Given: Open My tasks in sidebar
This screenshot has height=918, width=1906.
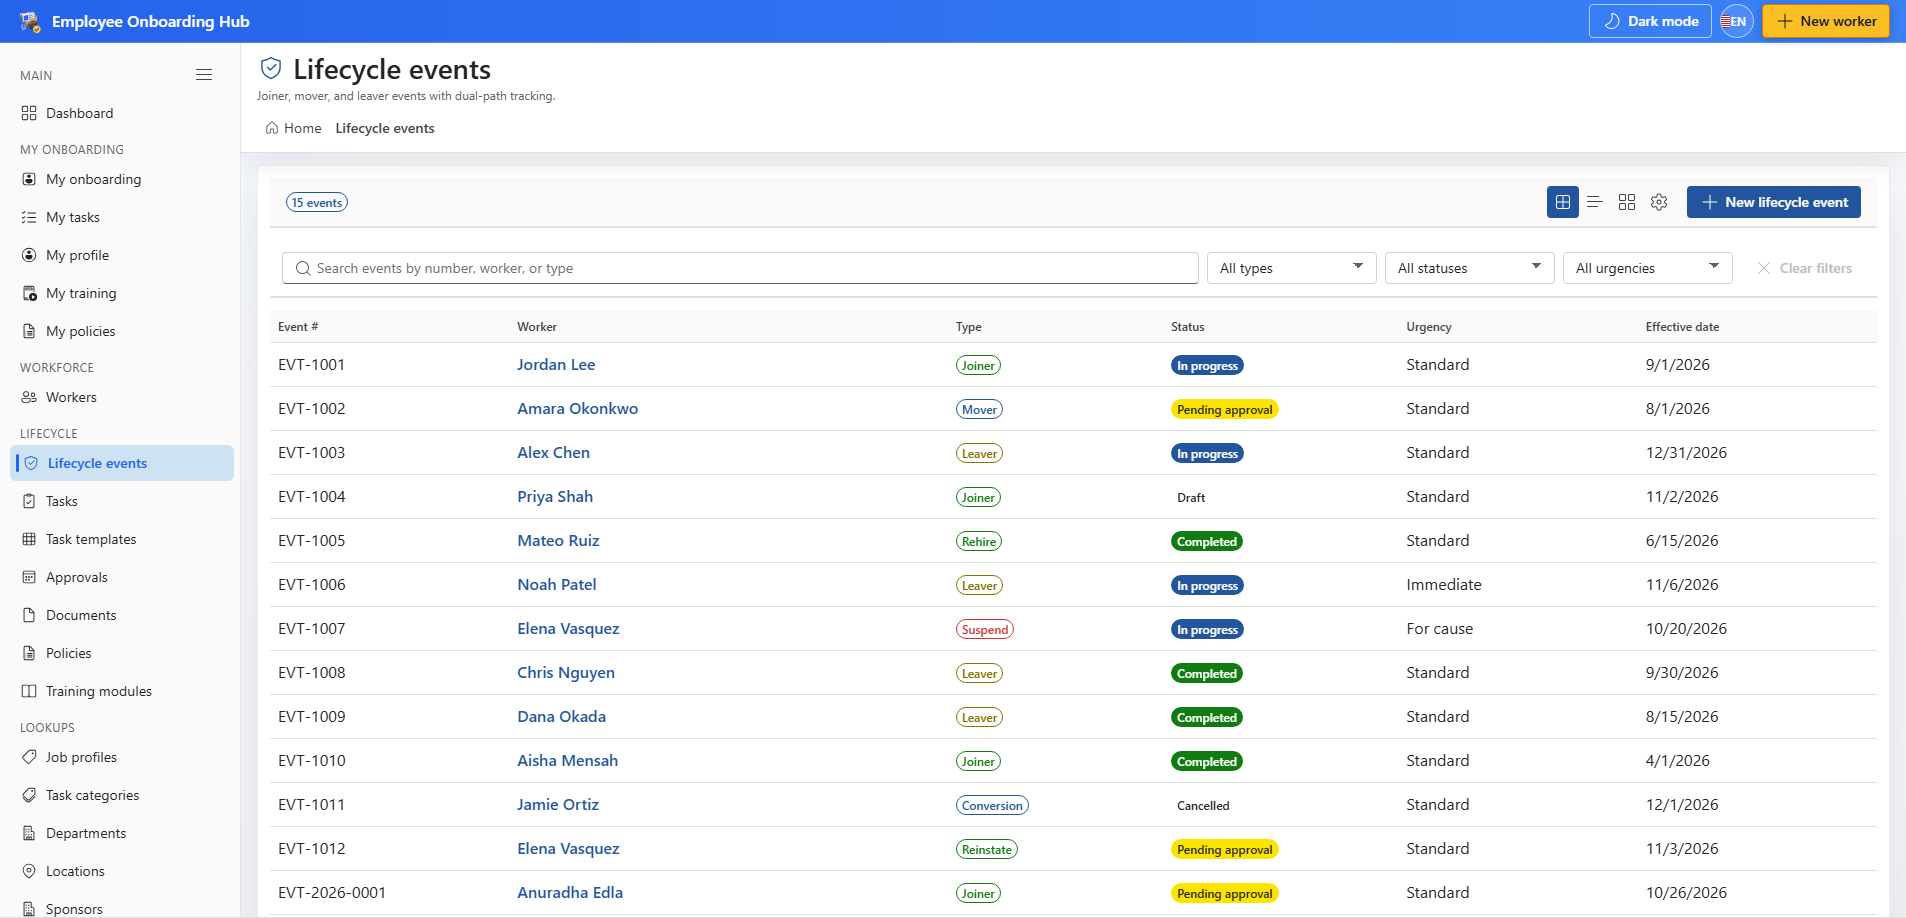Looking at the screenshot, I should [x=122, y=217].
